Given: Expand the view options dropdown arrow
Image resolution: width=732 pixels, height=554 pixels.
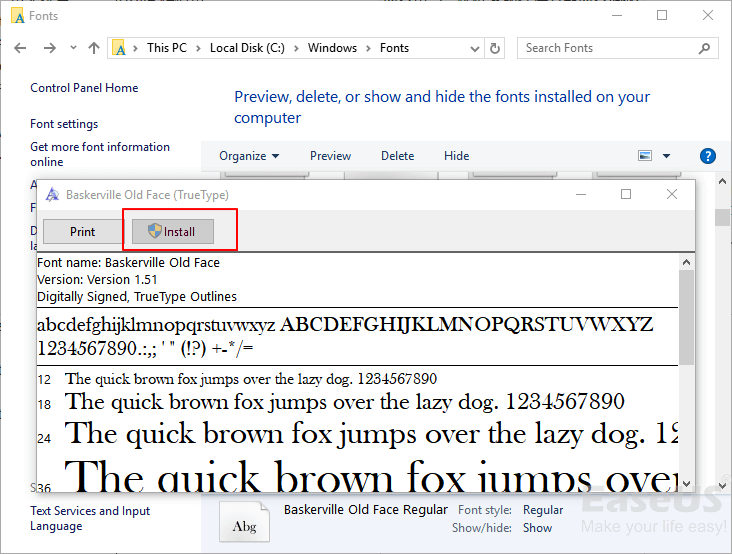Looking at the screenshot, I should (x=667, y=156).
